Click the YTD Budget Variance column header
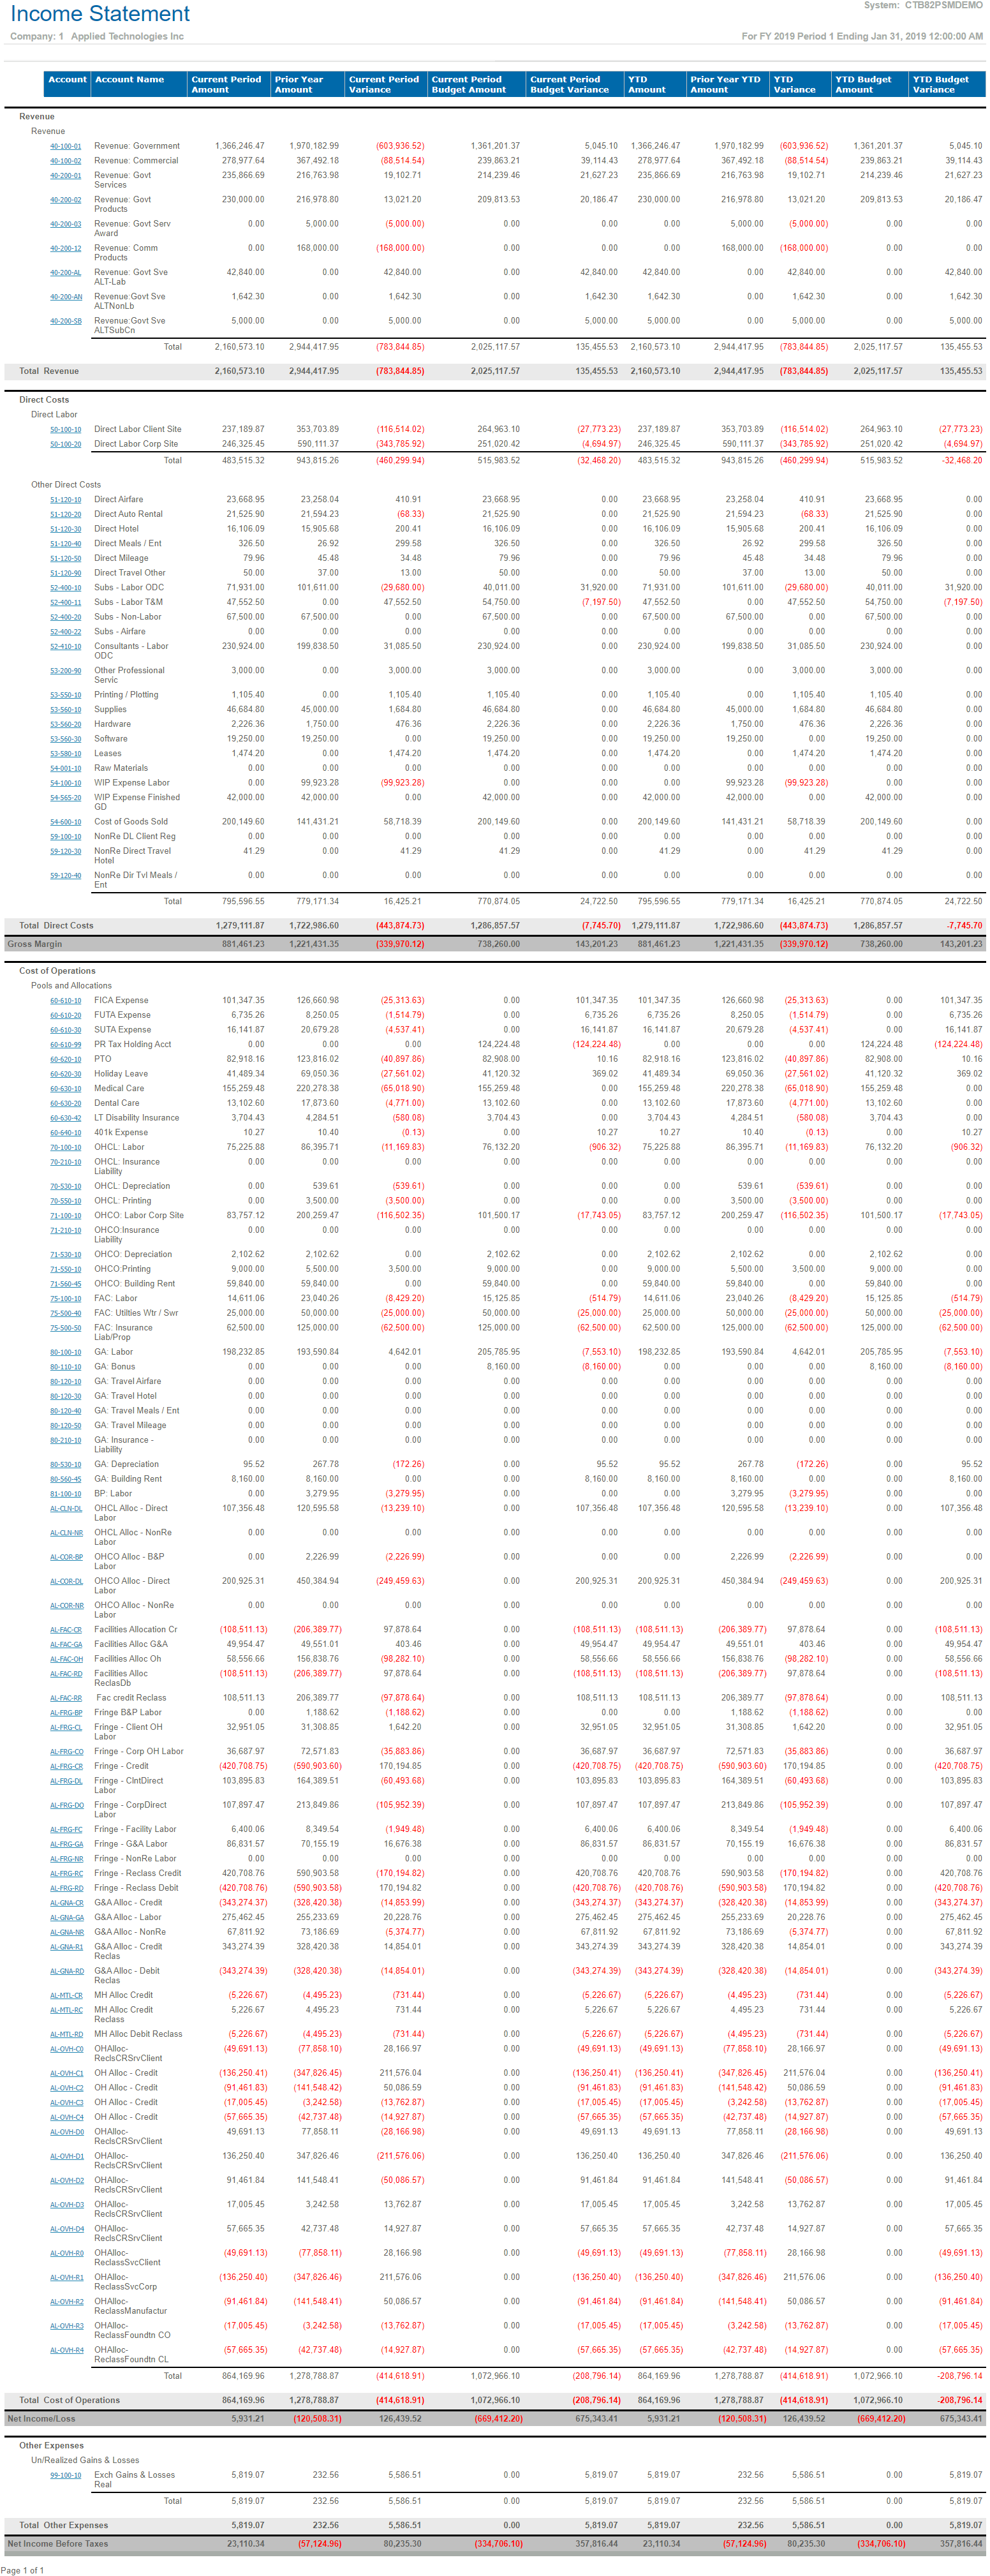This screenshot has width=990, height=2576. (x=945, y=85)
